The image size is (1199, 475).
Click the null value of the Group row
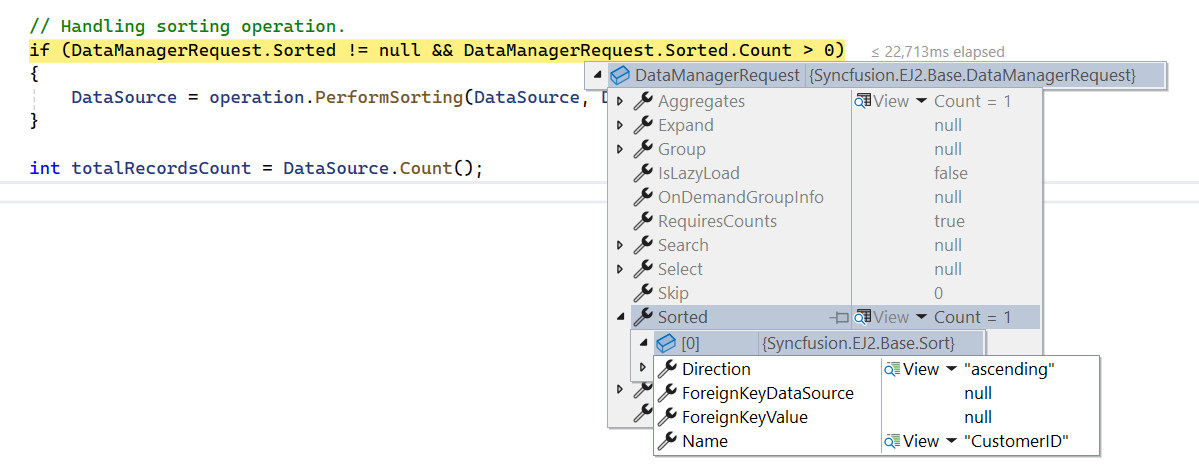pyautogui.click(x=948, y=149)
